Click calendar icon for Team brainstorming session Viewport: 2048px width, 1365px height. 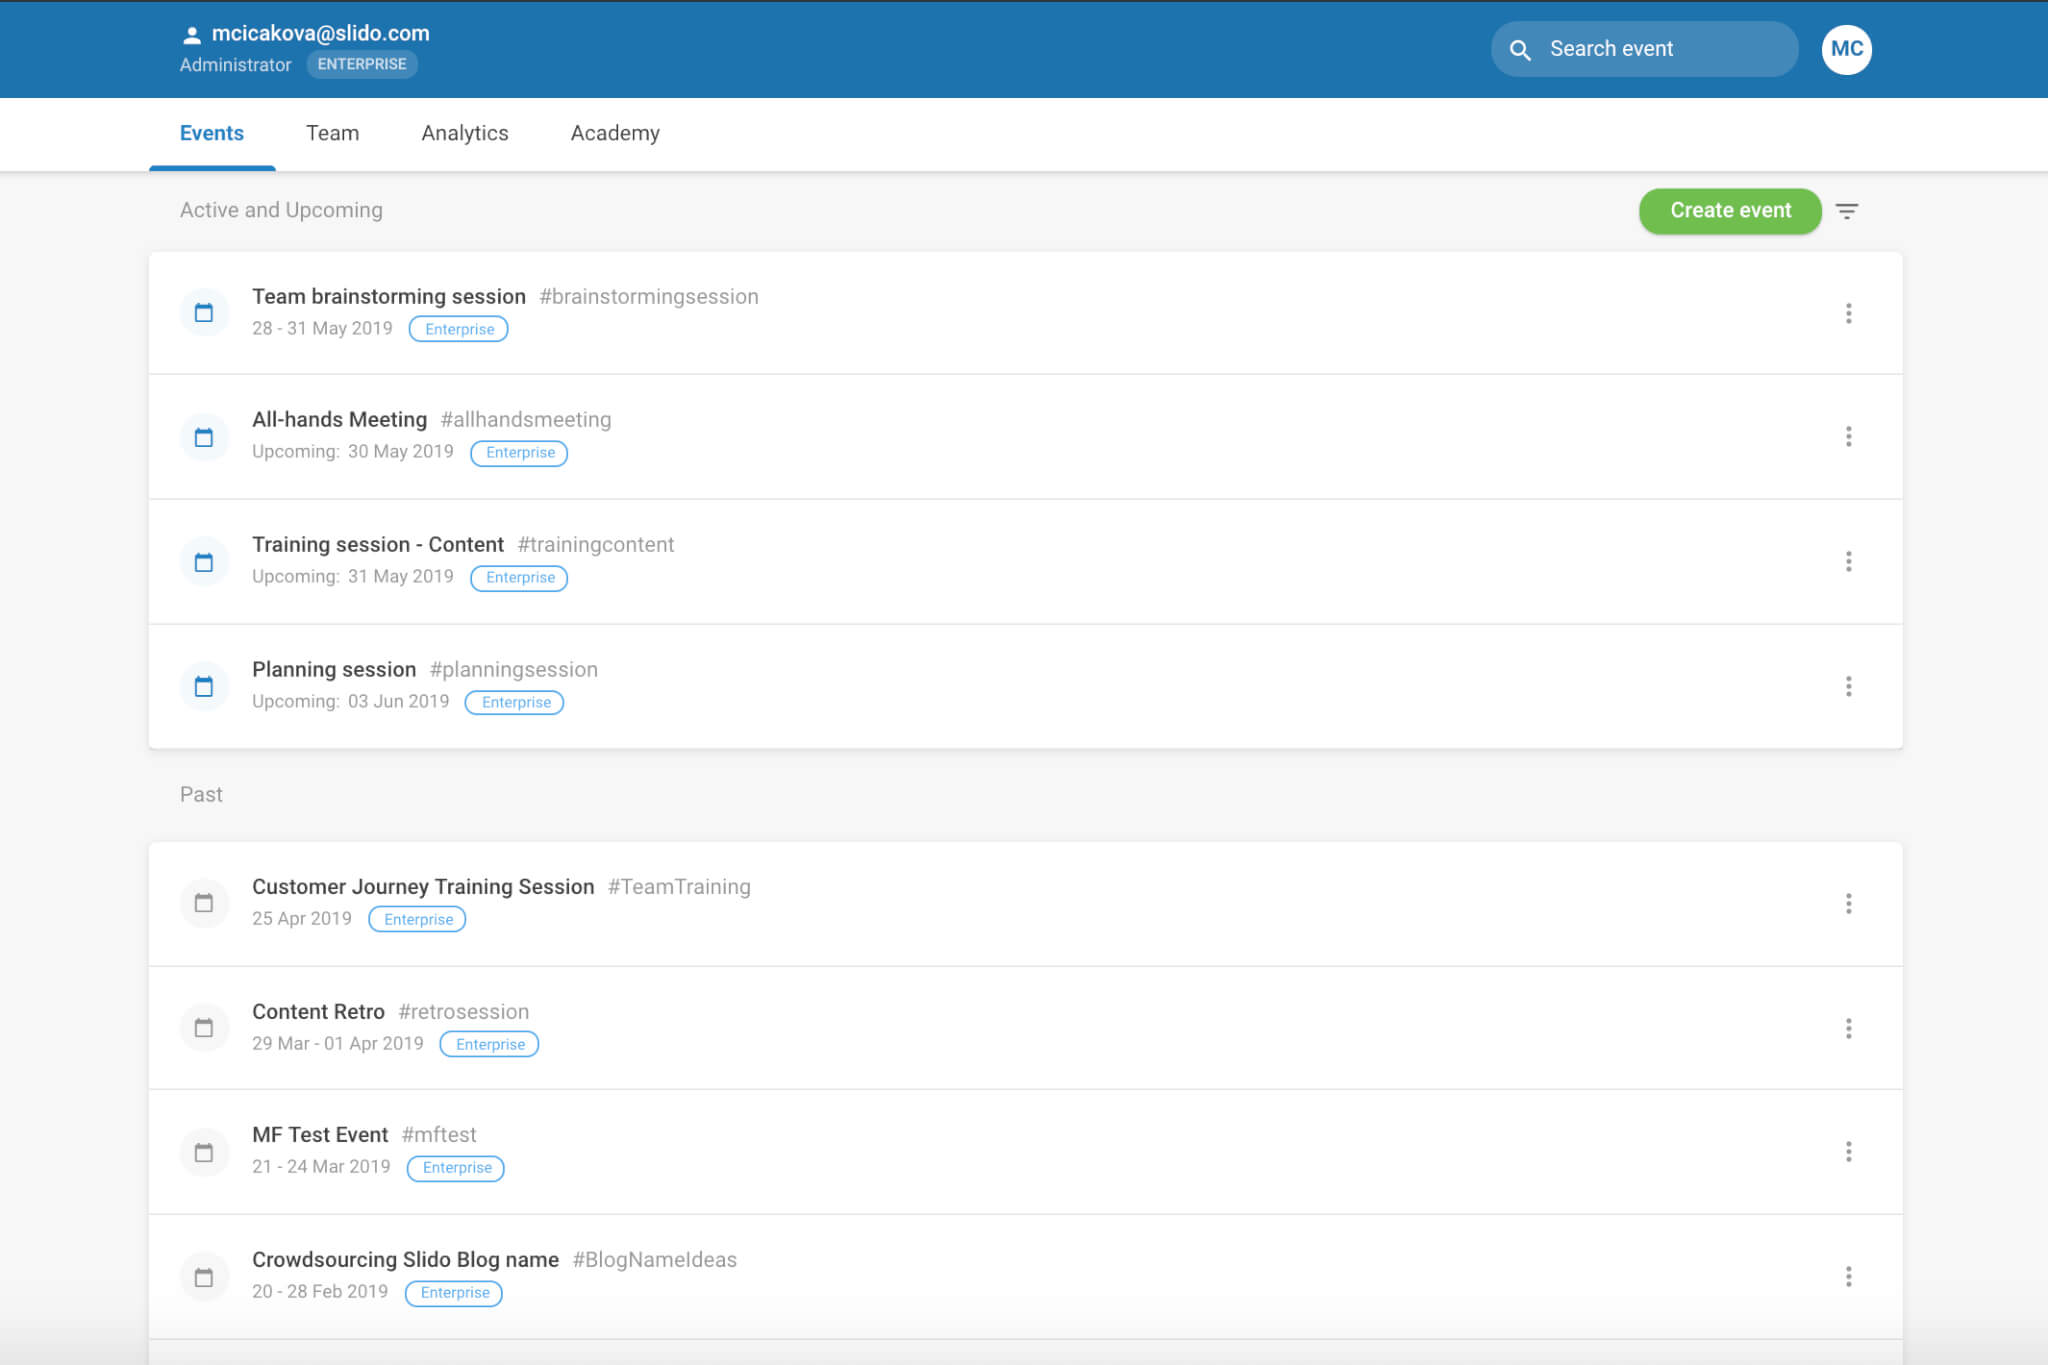(204, 313)
